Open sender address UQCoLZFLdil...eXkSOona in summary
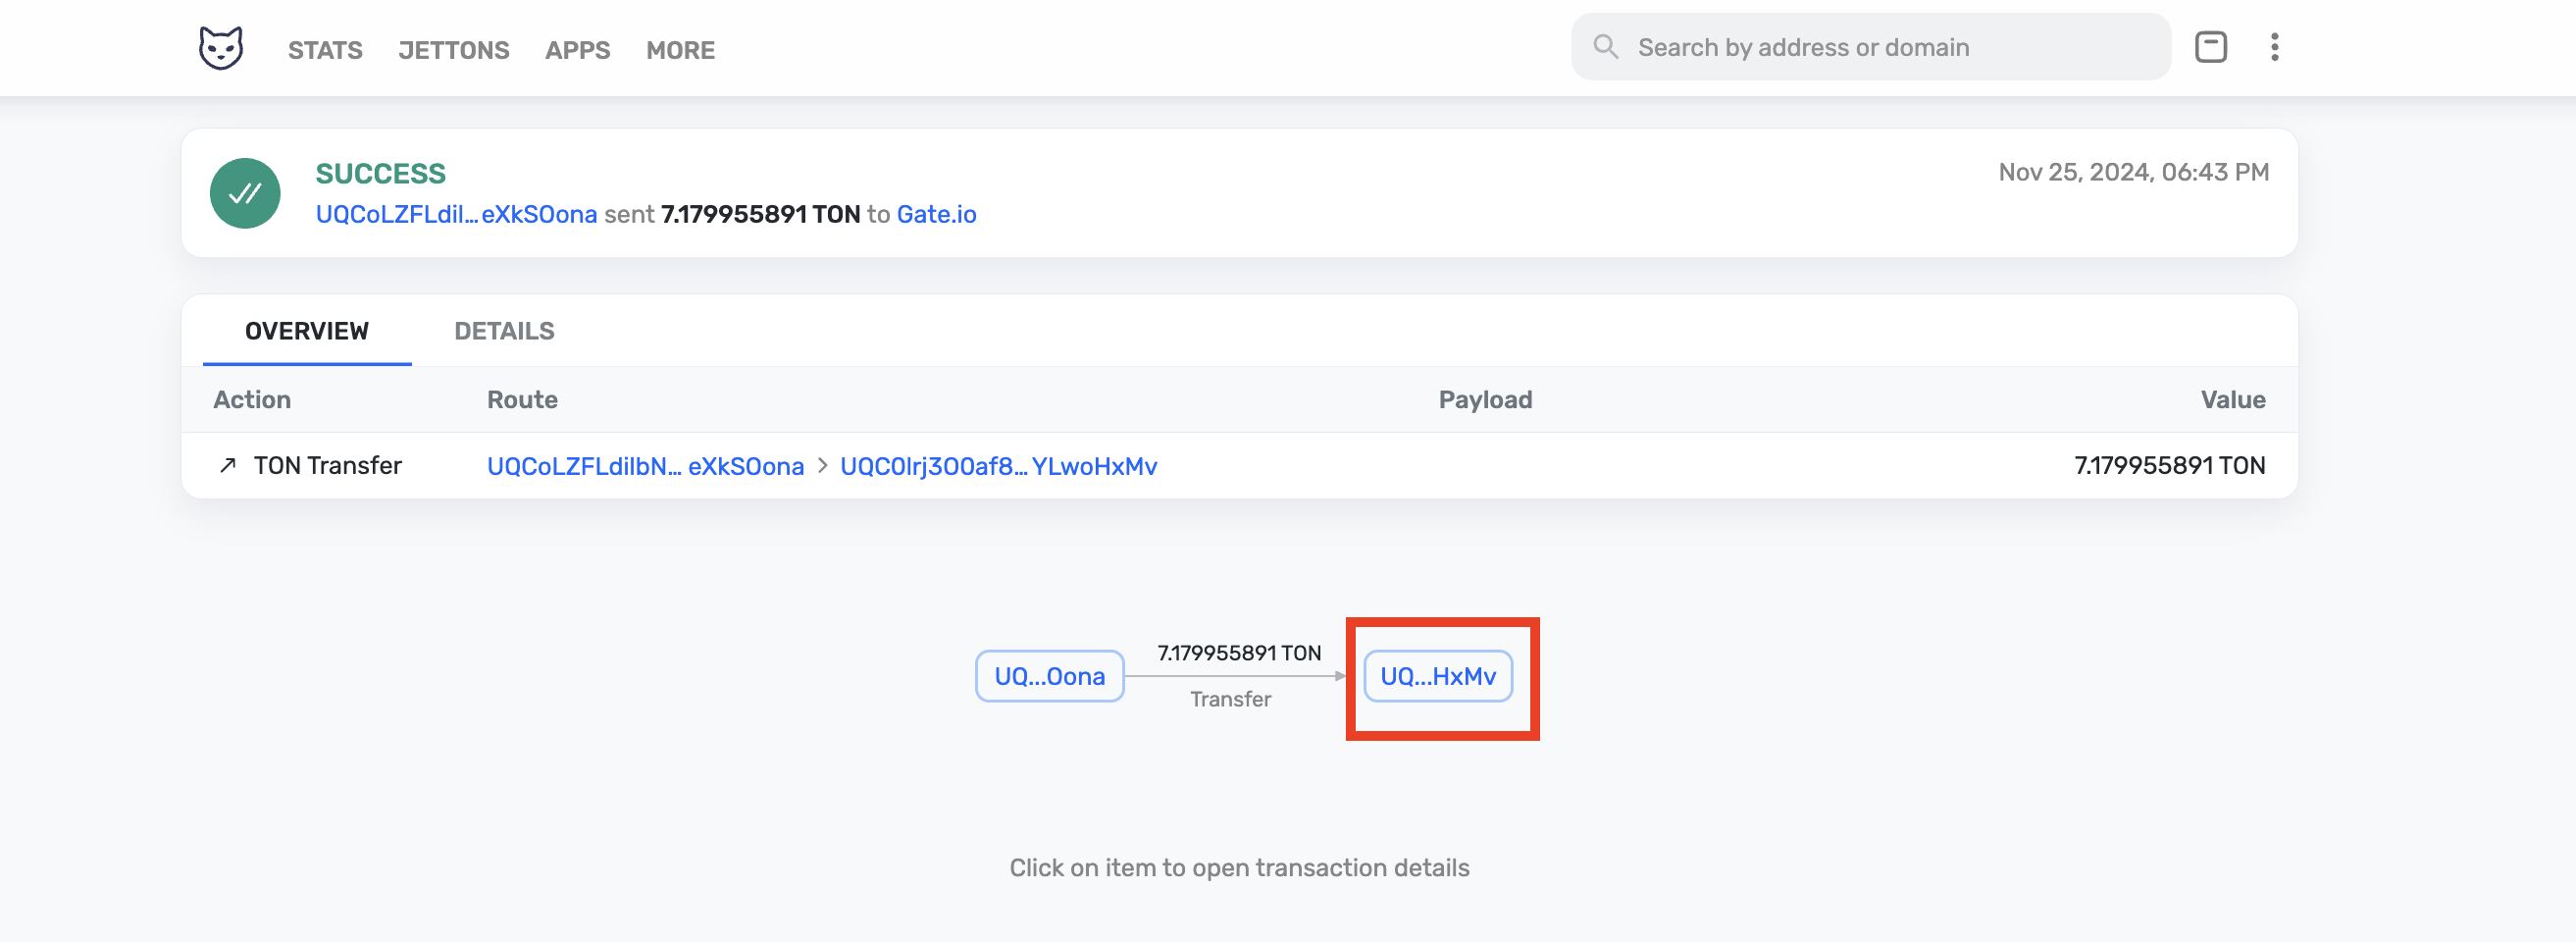2576x942 pixels. pos(456,214)
